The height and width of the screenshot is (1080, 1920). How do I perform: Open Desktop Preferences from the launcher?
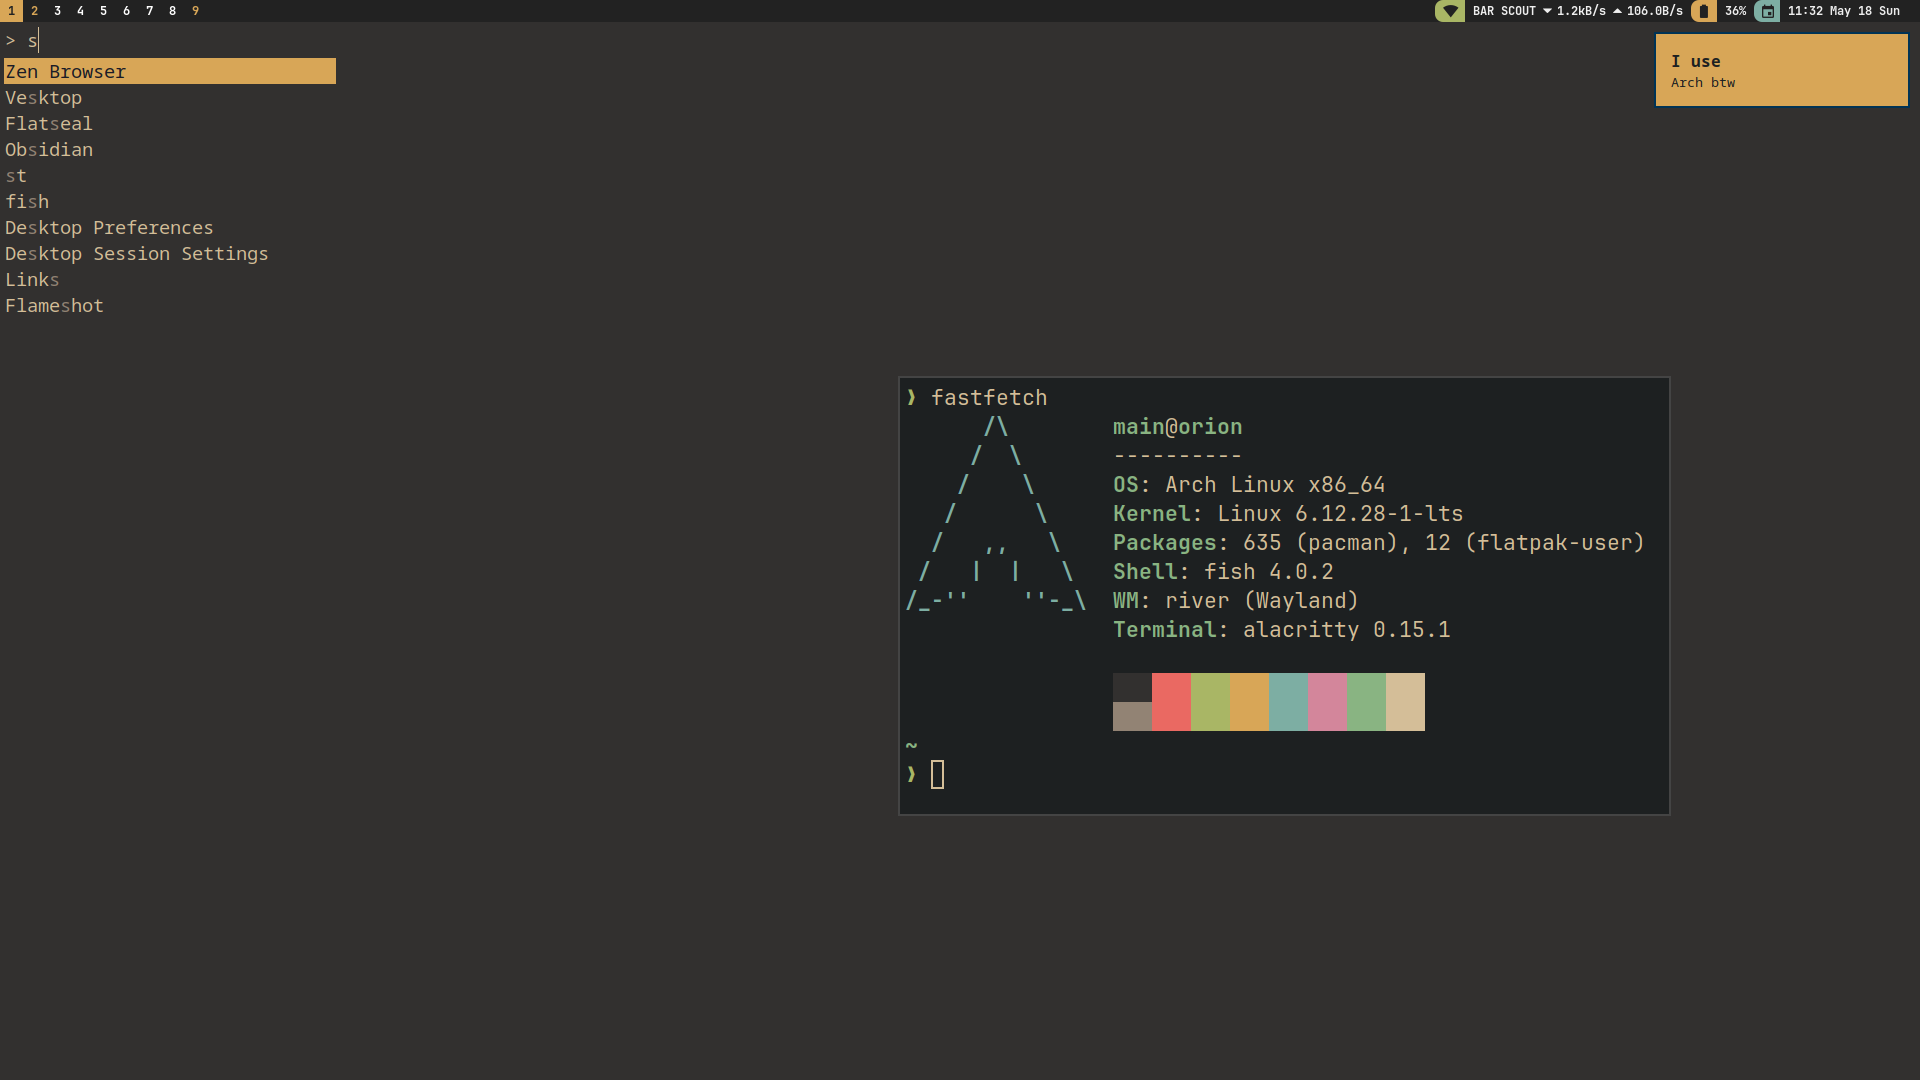tap(170, 227)
